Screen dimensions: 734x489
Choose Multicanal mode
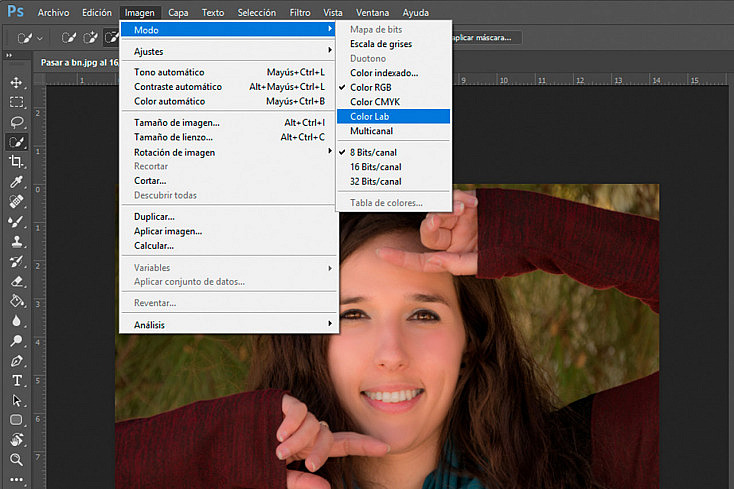pos(393,131)
